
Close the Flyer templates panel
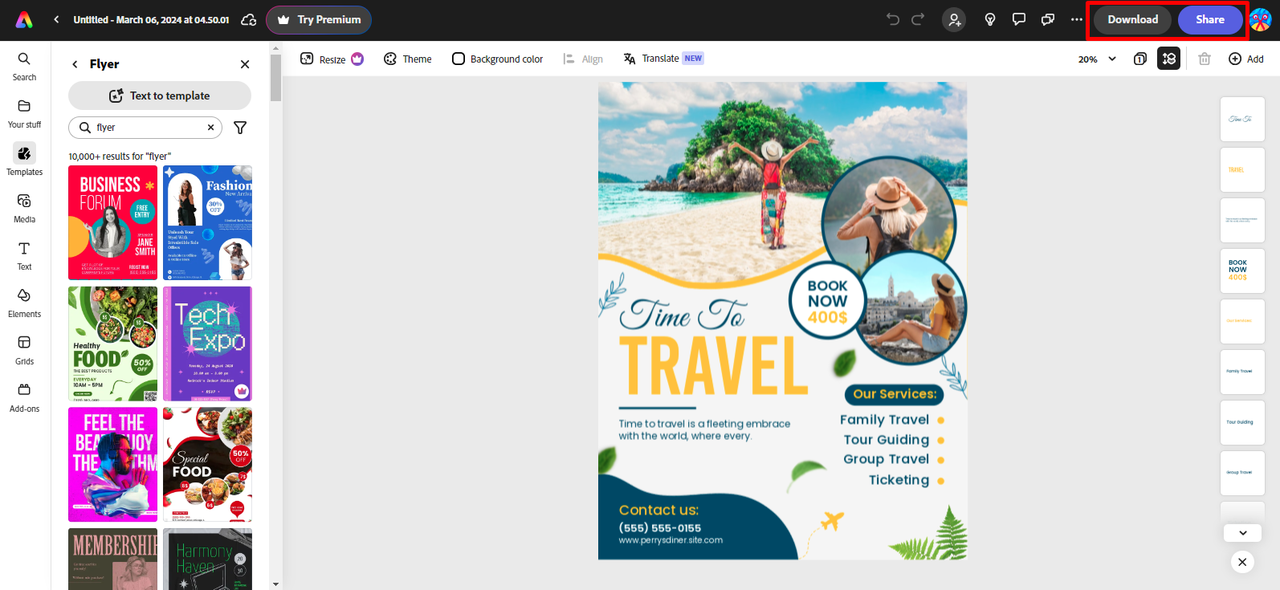pos(245,64)
